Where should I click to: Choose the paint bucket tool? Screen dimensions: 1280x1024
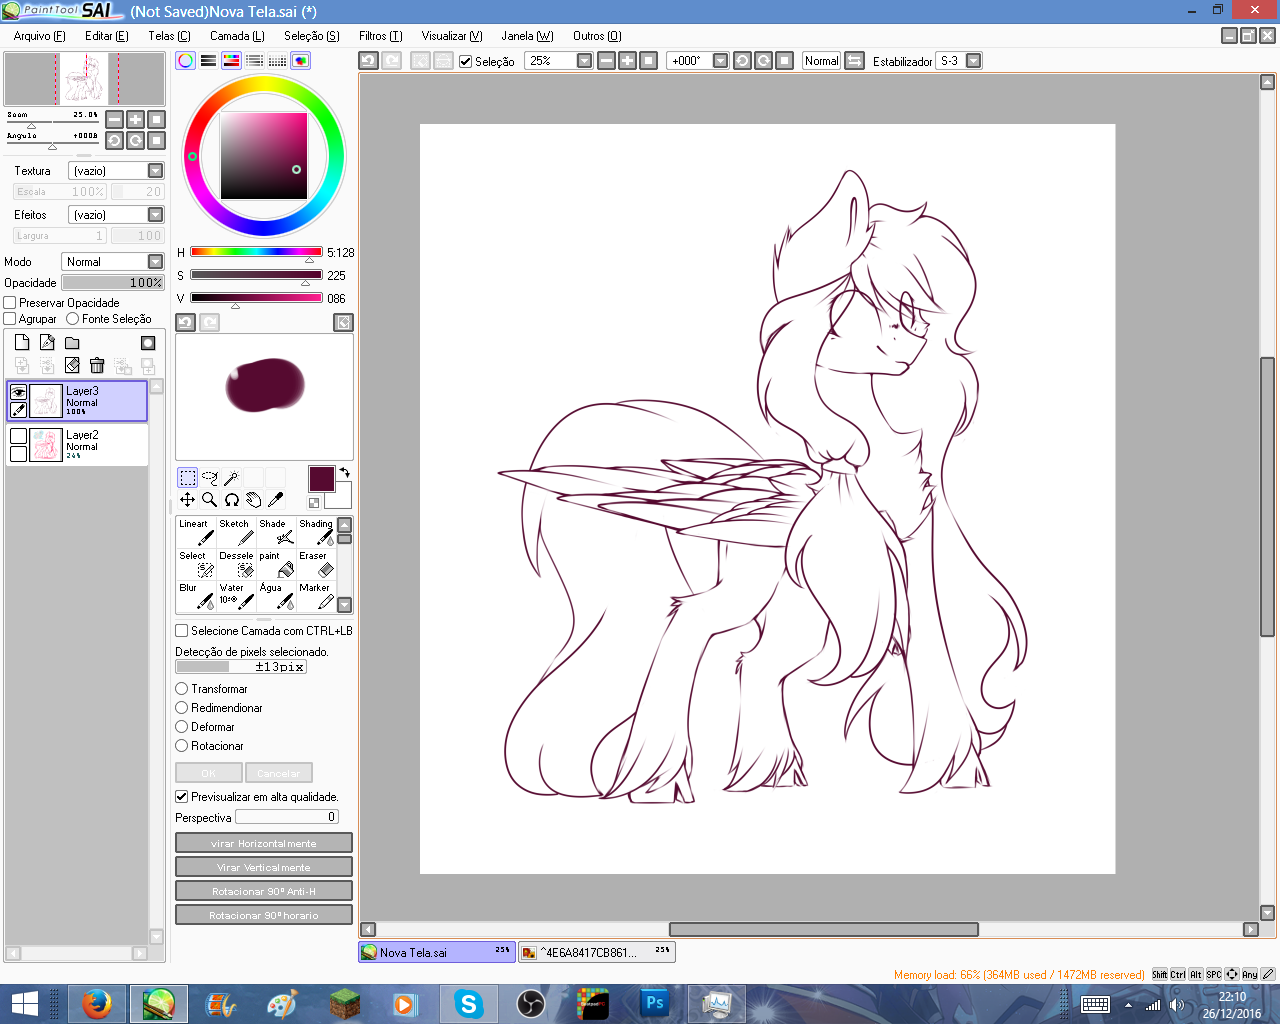click(x=276, y=565)
